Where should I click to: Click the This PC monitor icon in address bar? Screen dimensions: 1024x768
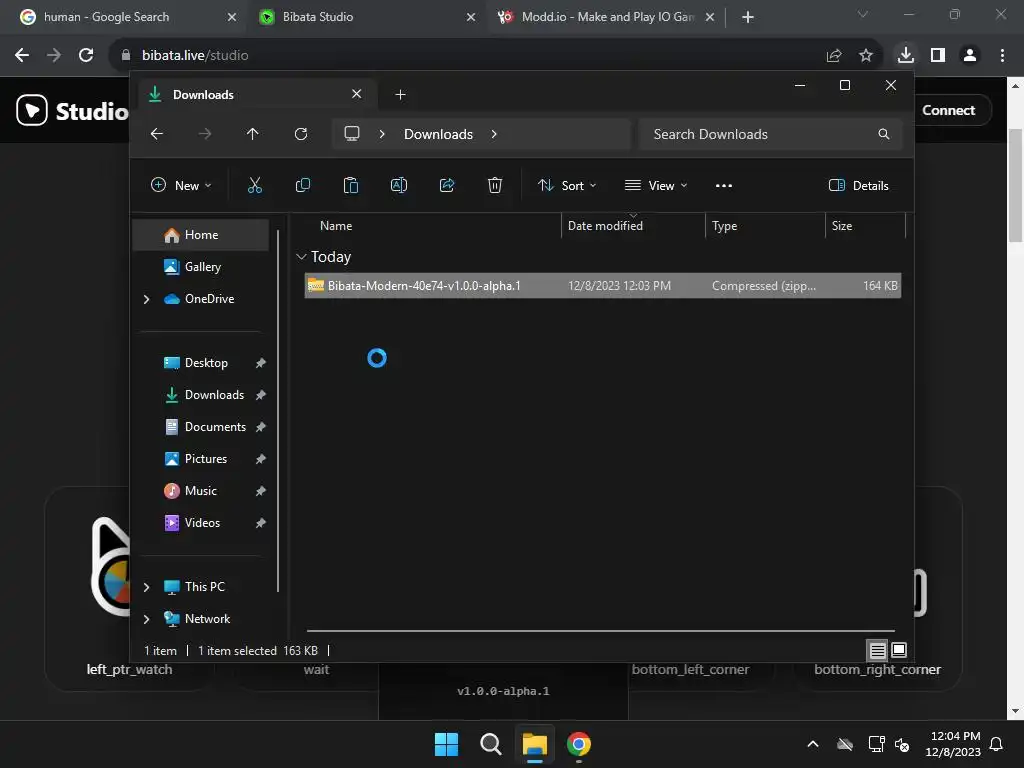click(352, 134)
